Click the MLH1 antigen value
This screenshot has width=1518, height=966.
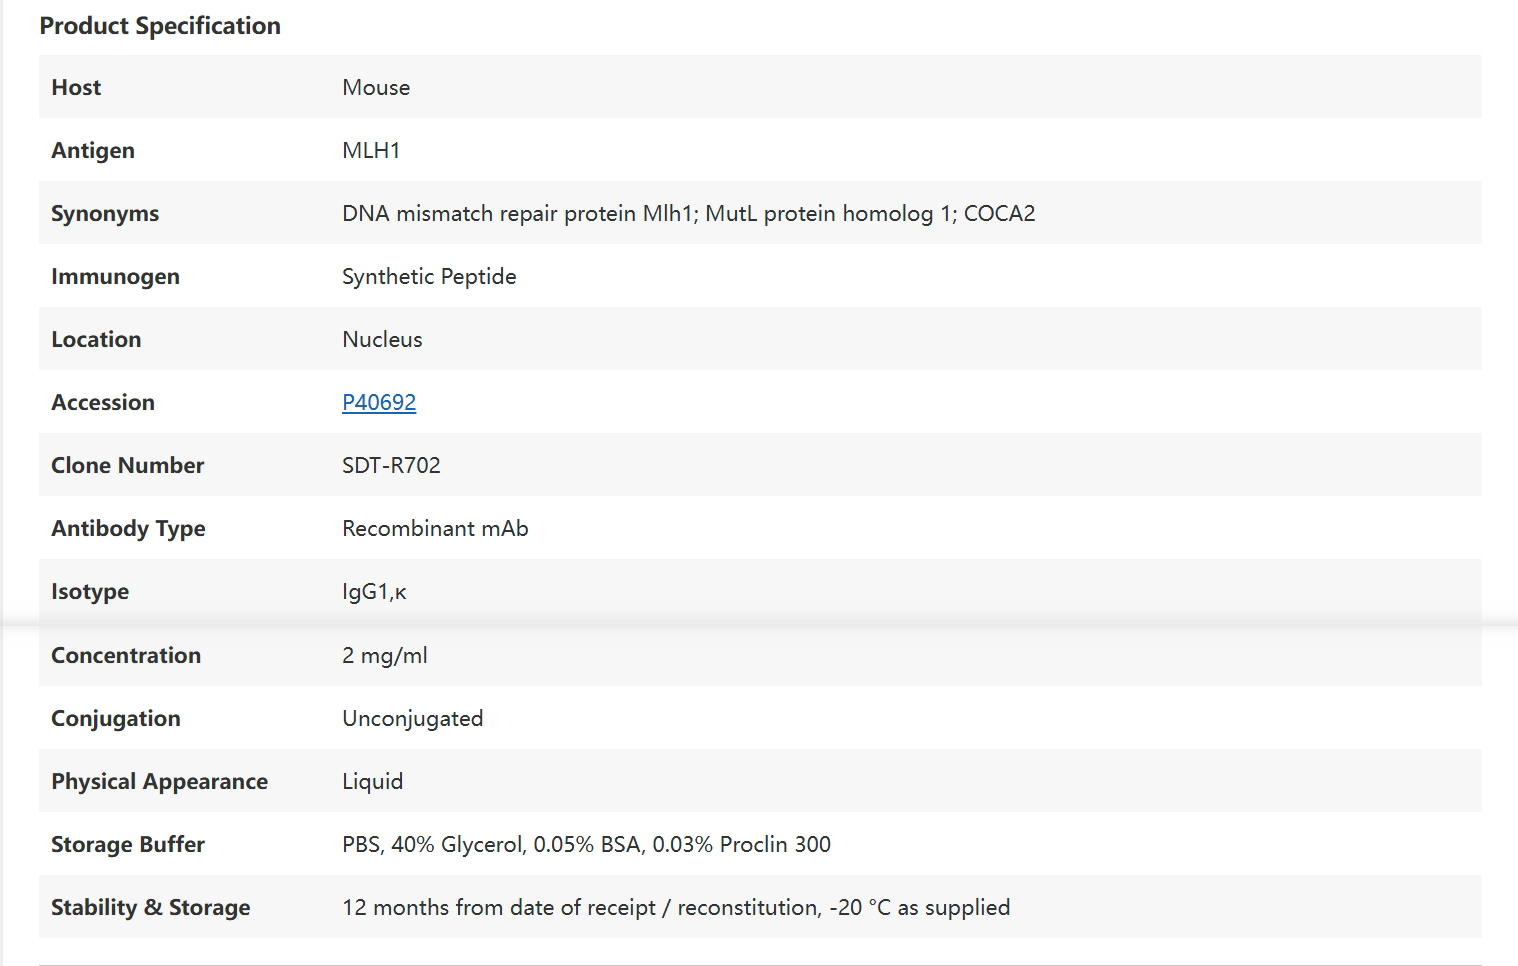[371, 151]
